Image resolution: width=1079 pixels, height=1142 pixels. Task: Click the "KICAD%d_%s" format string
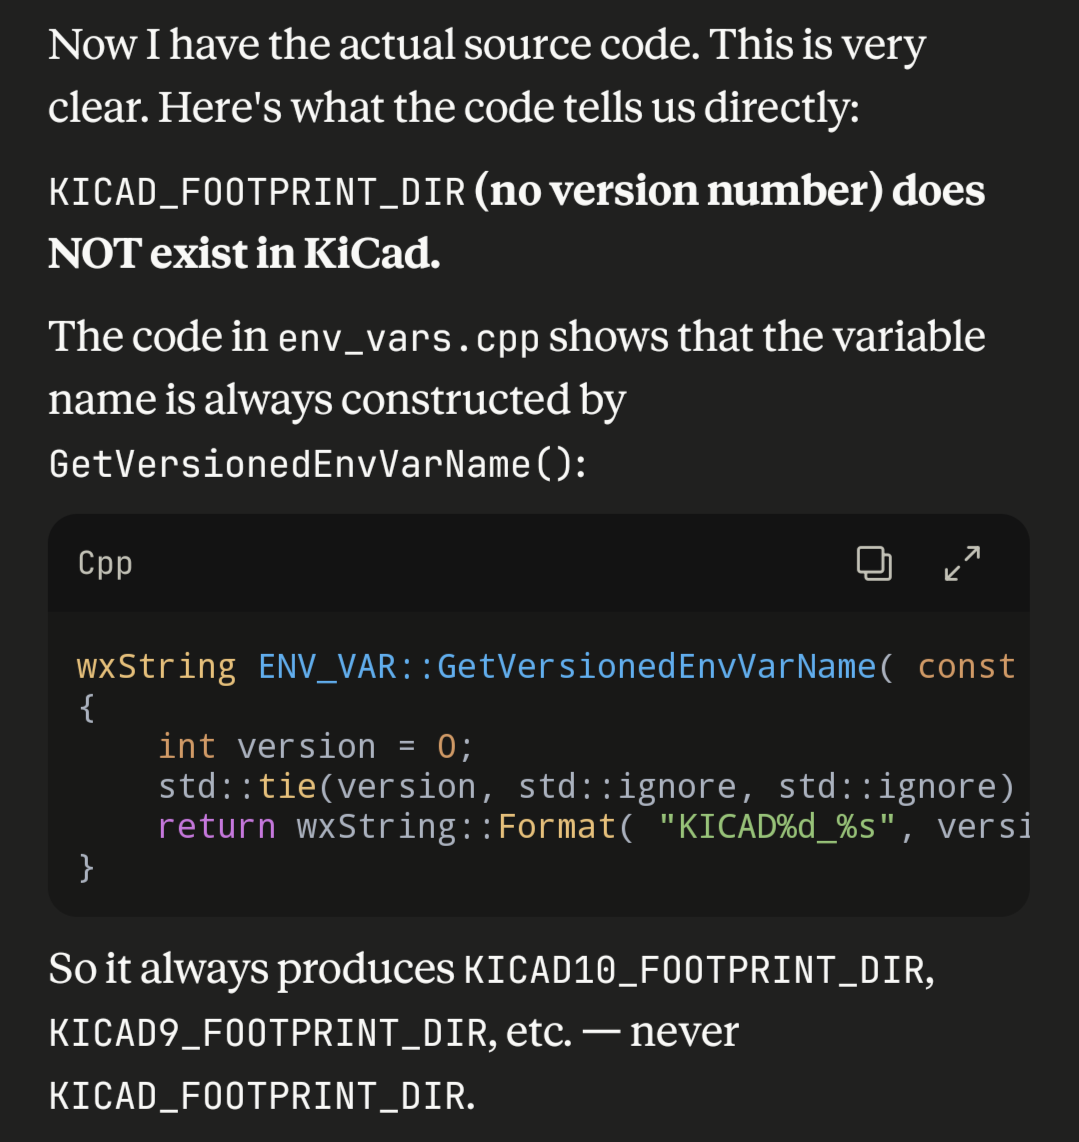(776, 827)
